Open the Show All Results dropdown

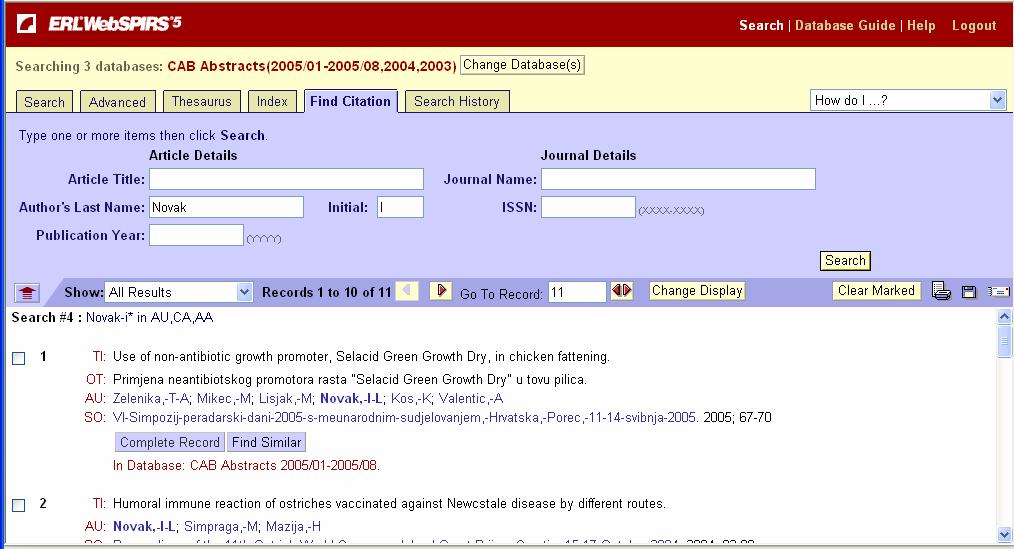click(x=178, y=292)
